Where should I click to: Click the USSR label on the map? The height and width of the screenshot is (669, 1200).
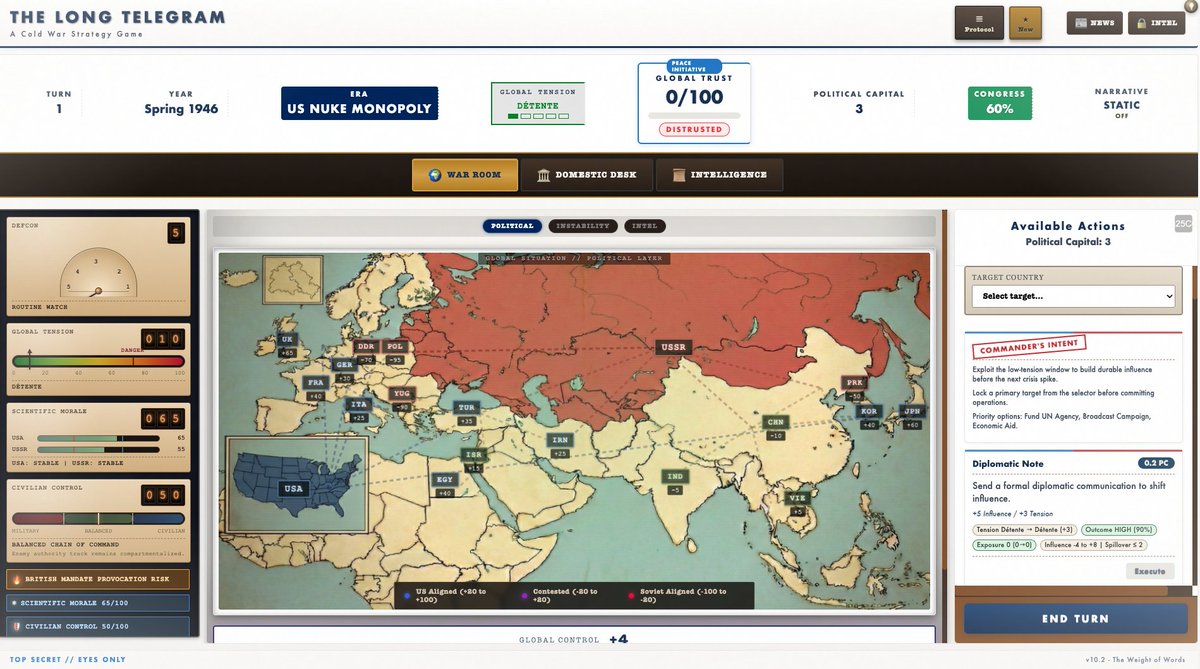674,348
